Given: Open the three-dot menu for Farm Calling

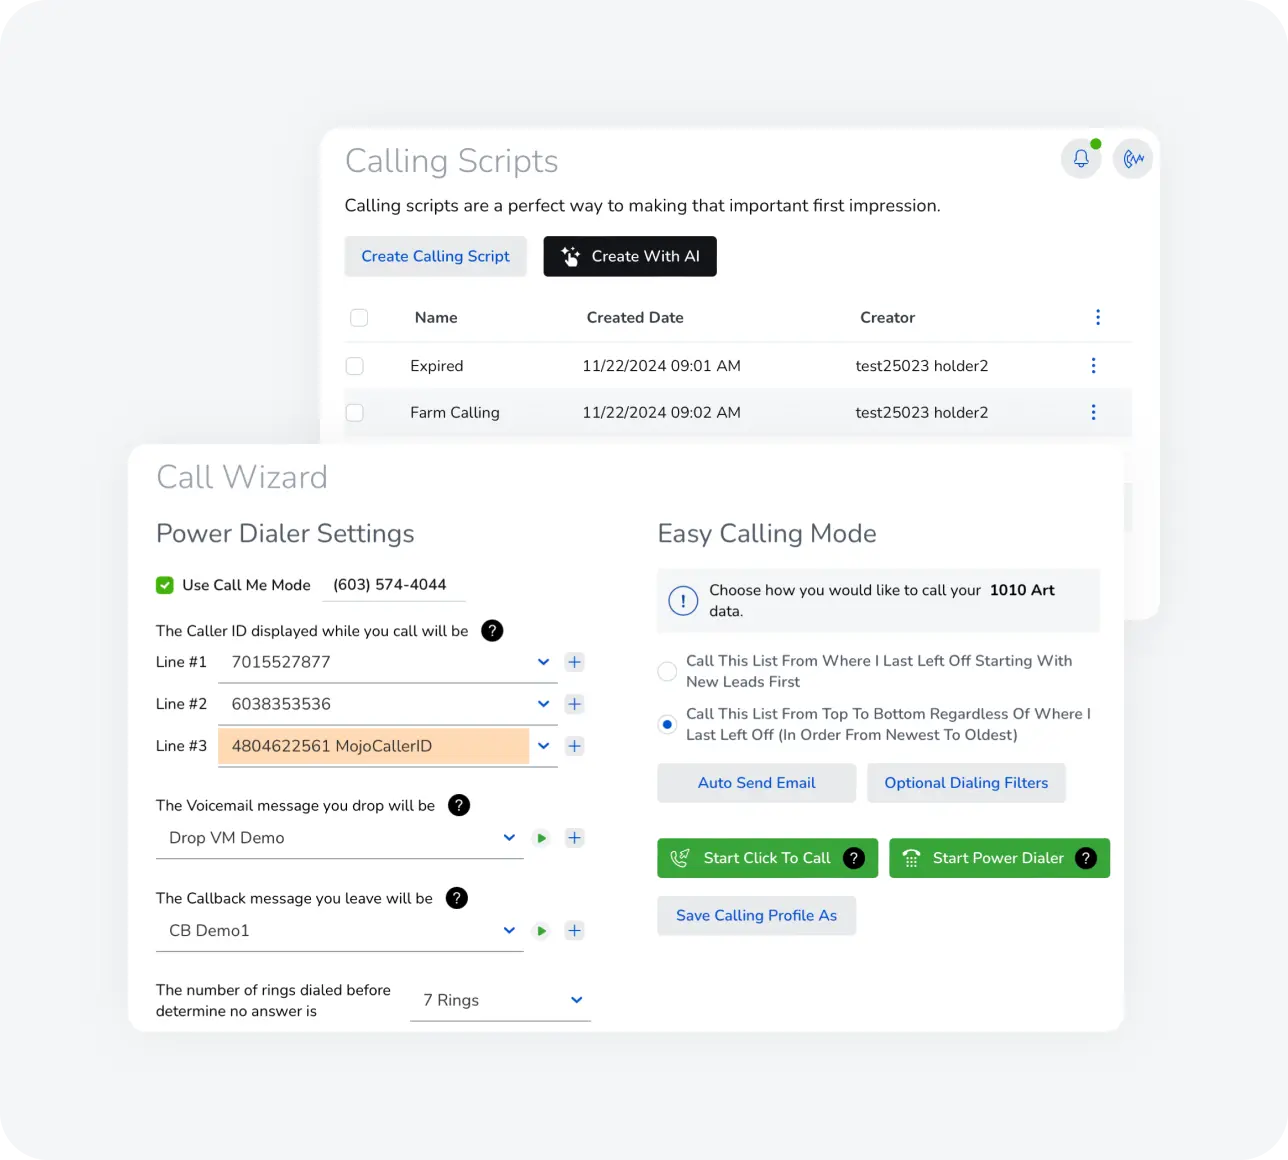Looking at the screenshot, I should (x=1093, y=412).
